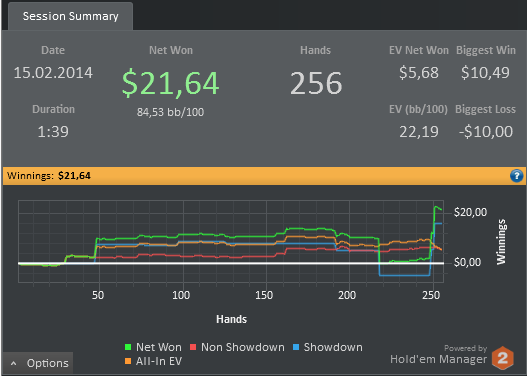Click the Biggest Loss -$10,00 value
This screenshot has width=527, height=376.
pos(486,131)
